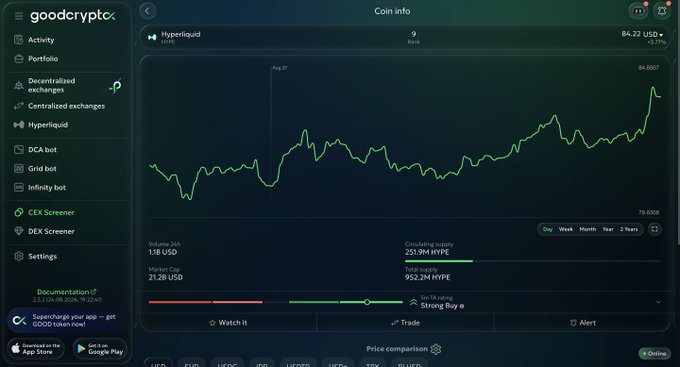Click the 84.22 price value
The image size is (680, 367).
[x=631, y=34]
